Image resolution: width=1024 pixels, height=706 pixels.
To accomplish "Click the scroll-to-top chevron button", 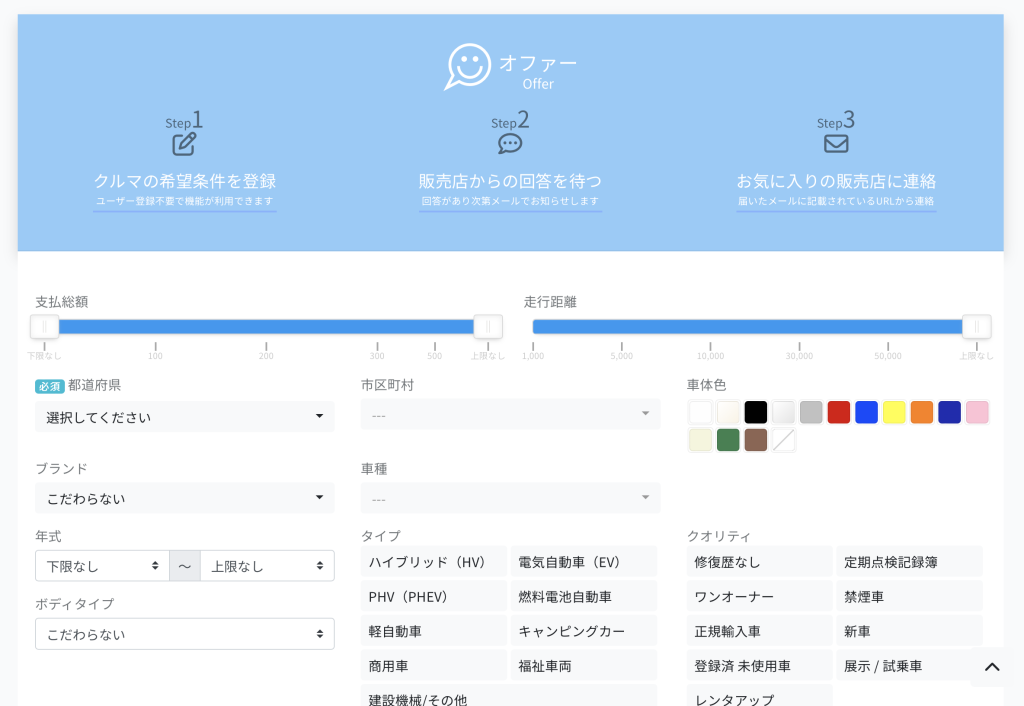I will (x=992, y=667).
